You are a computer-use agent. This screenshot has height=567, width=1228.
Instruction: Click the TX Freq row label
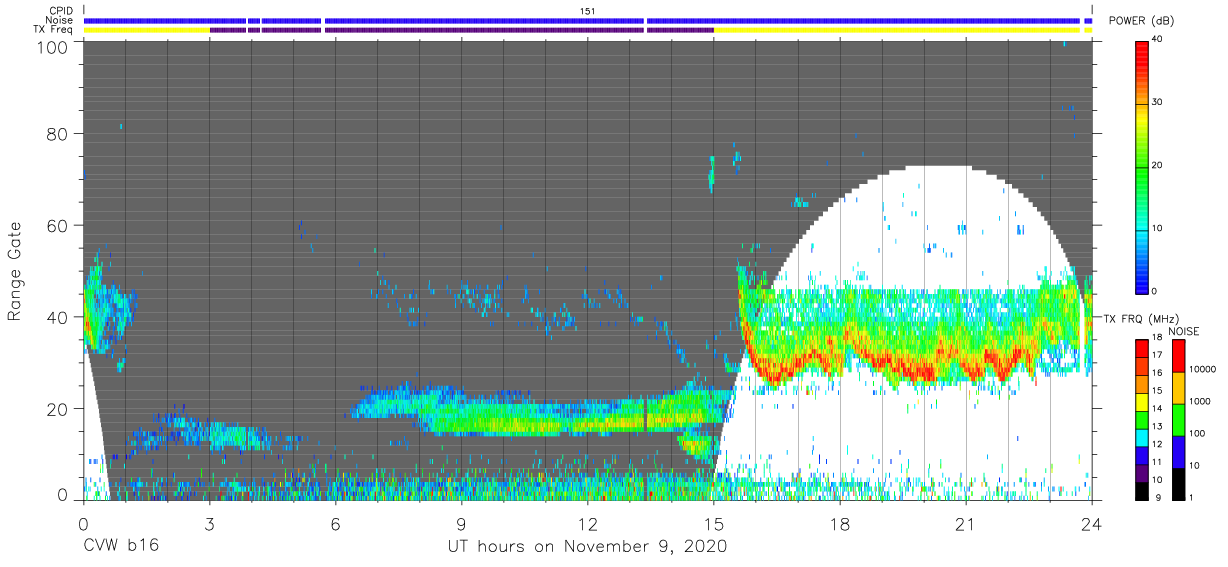[x=55, y=30]
